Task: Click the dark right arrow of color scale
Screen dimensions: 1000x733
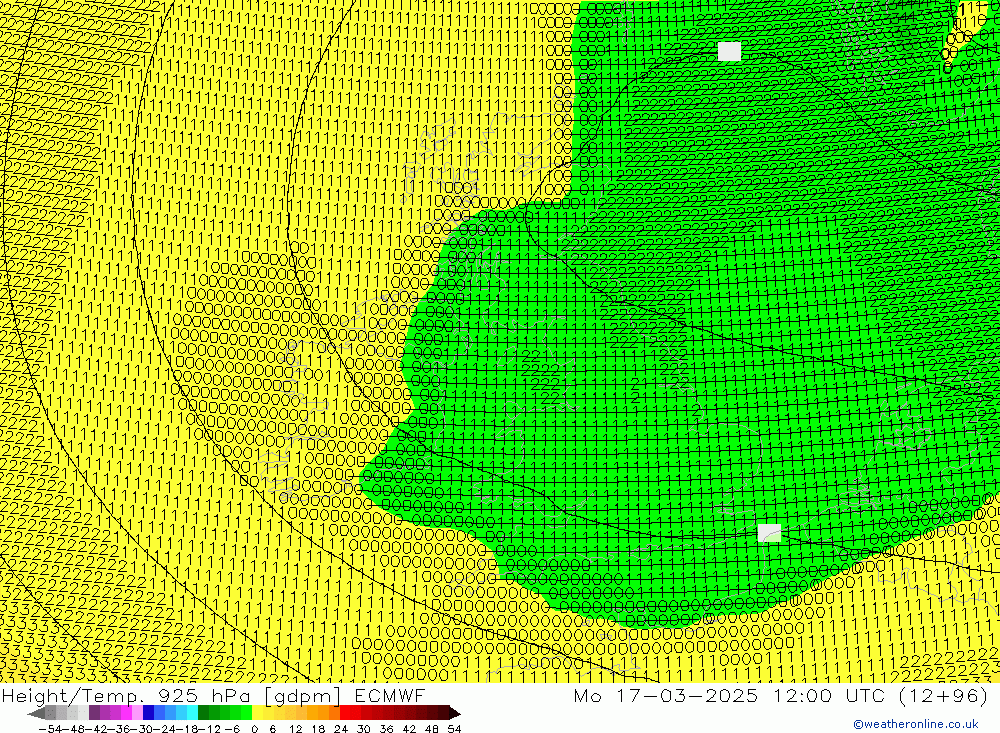Action: [455, 713]
